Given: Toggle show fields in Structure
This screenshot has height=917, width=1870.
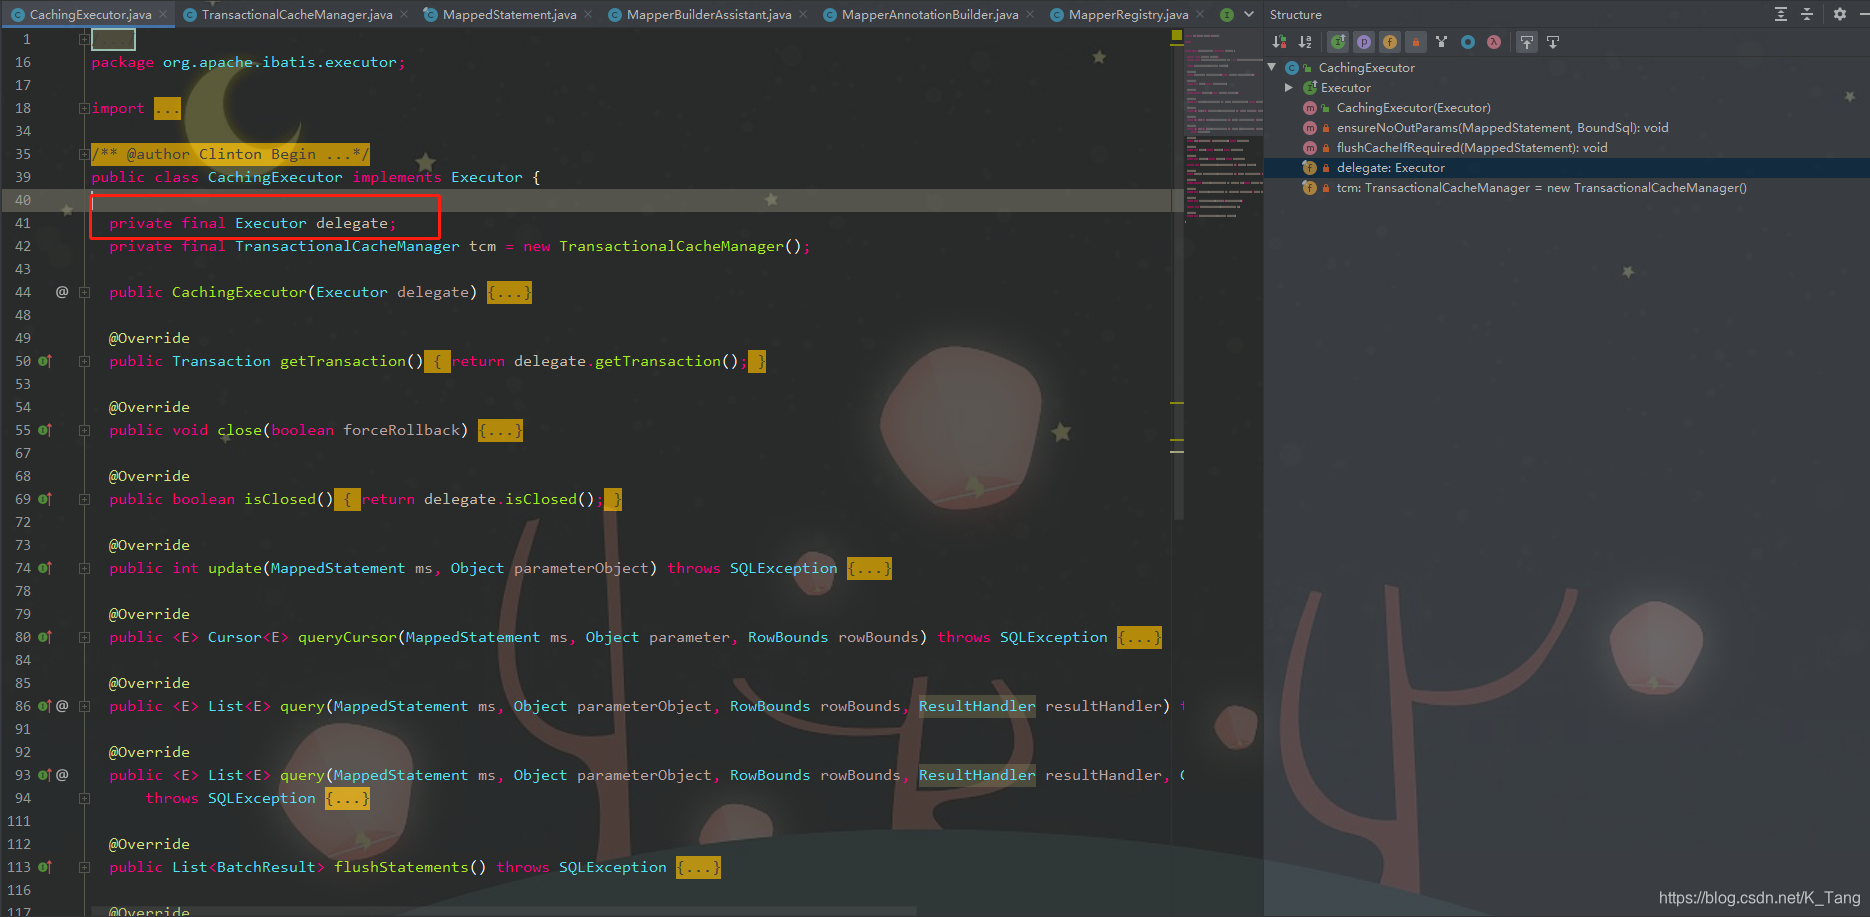Looking at the screenshot, I should pos(1390,42).
